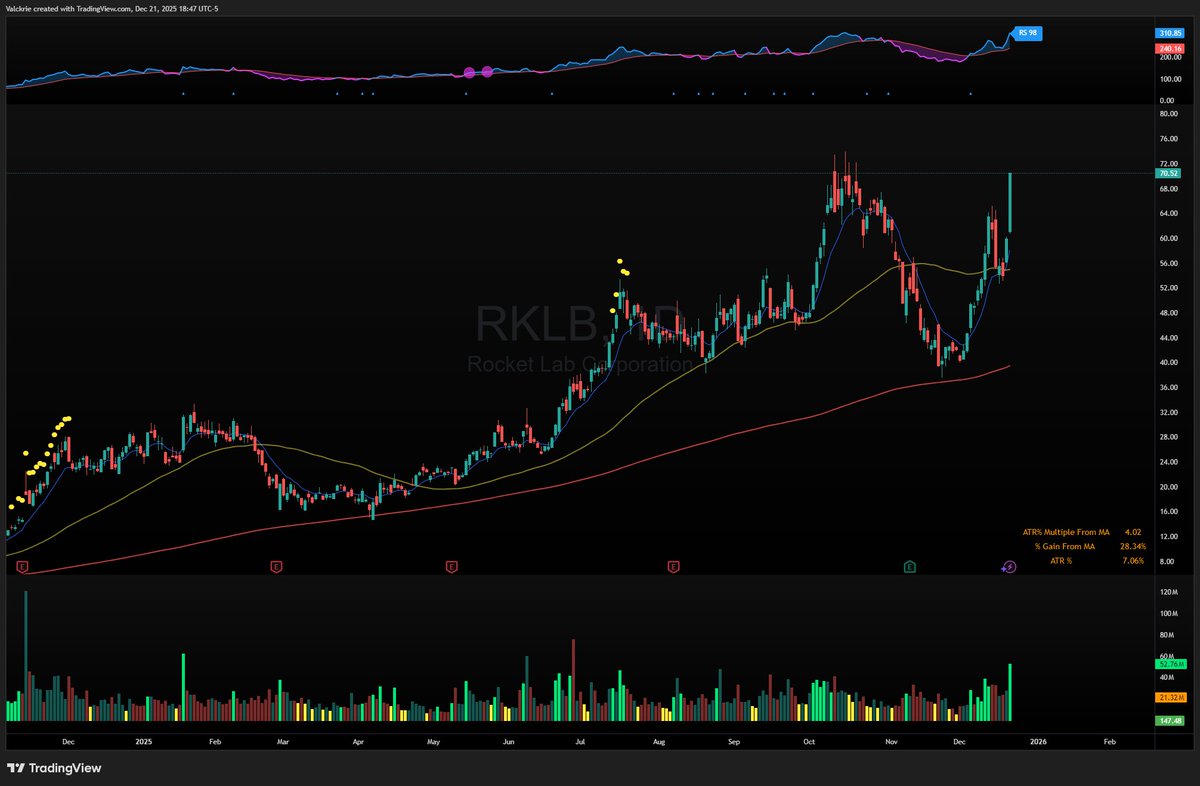Viewport: 1200px width, 786px height.
Task: Select the orange 21.32M volume label
Action: click(x=1170, y=697)
